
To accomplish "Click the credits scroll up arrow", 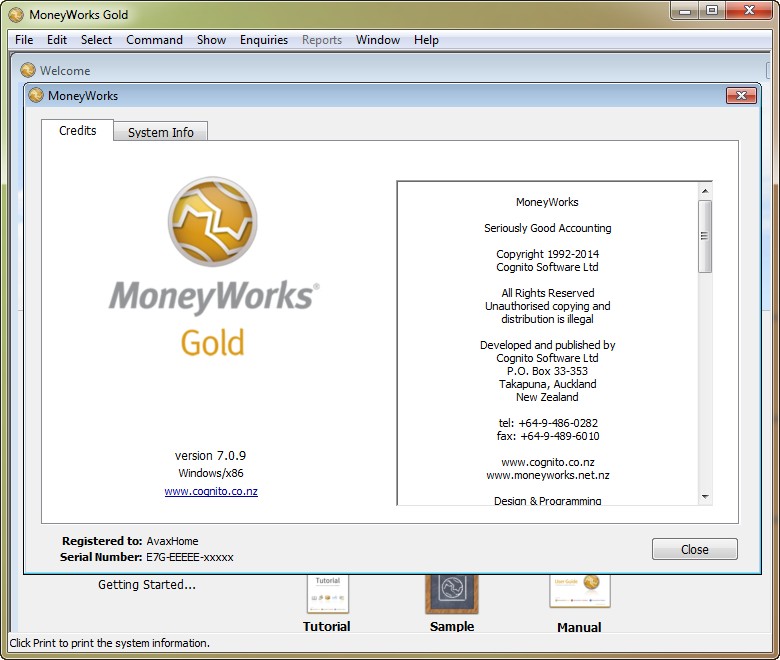I will (x=704, y=191).
